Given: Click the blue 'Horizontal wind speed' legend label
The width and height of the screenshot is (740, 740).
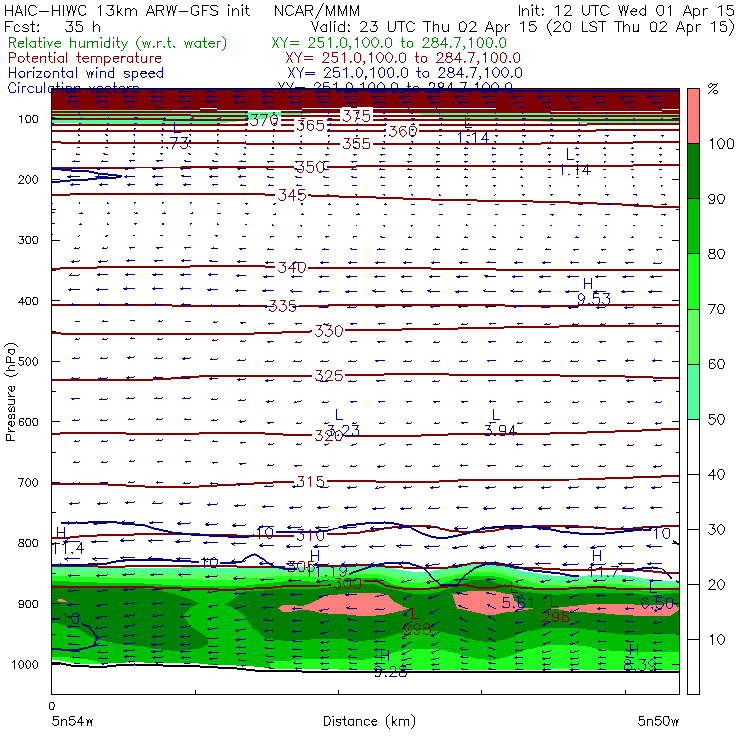Looking at the screenshot, I should click(86, 73).
